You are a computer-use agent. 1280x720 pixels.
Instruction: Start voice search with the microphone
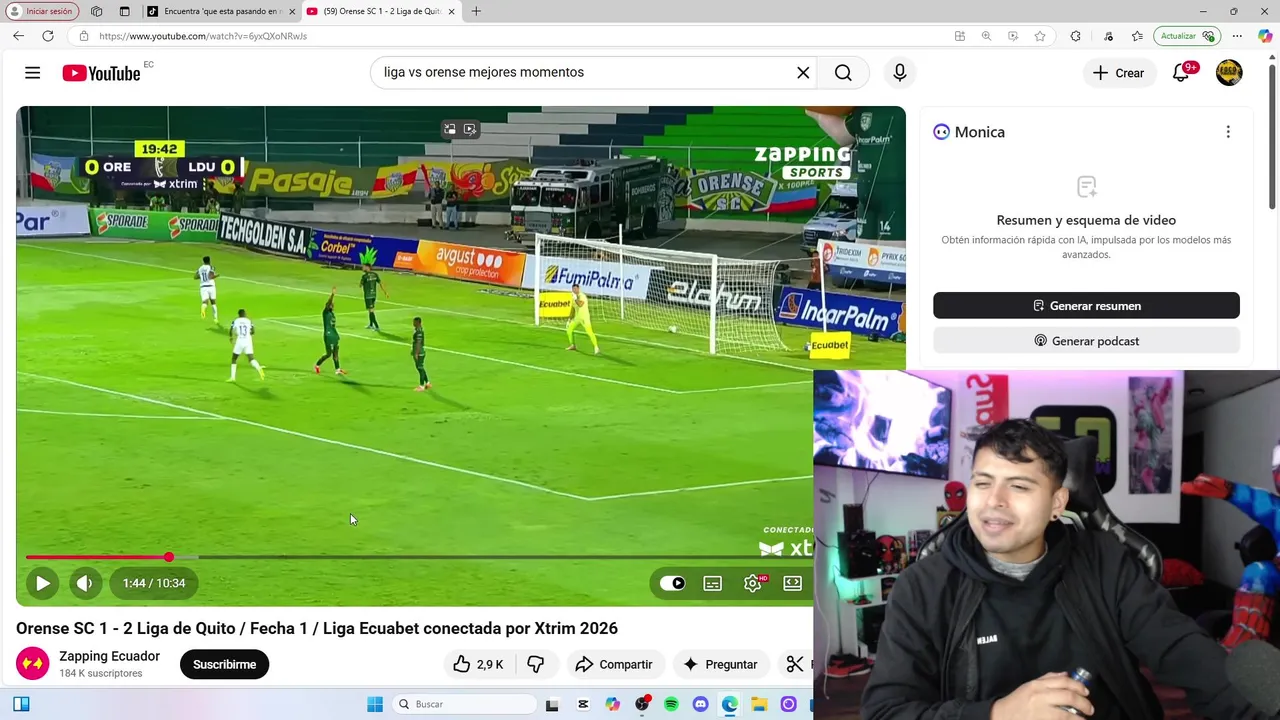(900, 72)
